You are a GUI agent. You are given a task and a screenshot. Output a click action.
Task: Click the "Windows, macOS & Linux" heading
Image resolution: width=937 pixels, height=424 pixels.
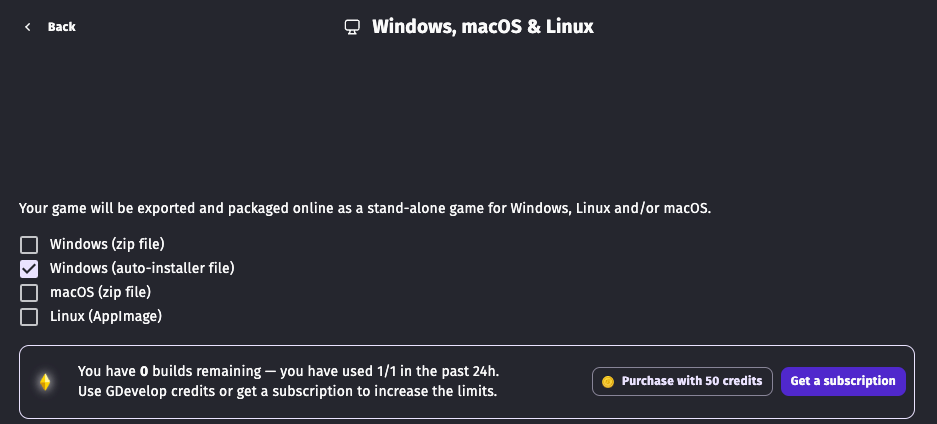point(483,27)
